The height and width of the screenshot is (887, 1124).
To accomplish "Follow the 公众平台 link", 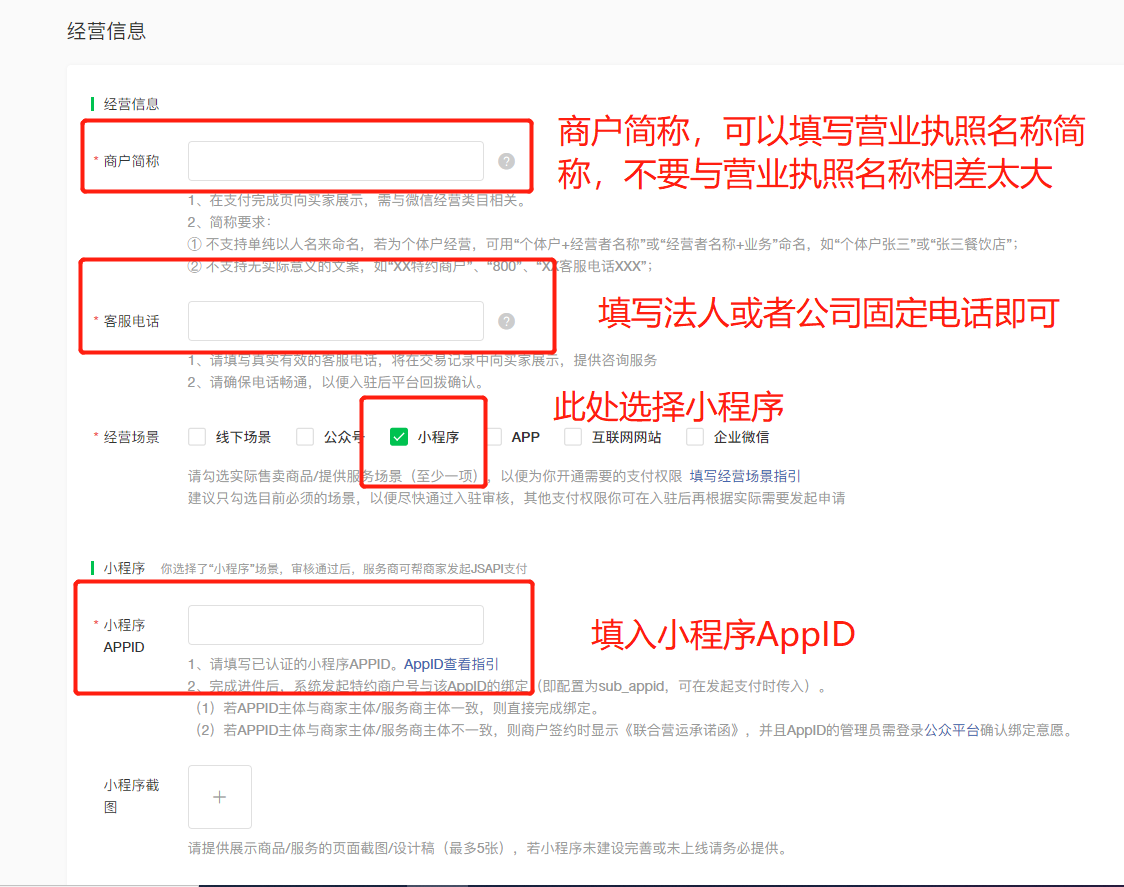I will coord(951,730).
